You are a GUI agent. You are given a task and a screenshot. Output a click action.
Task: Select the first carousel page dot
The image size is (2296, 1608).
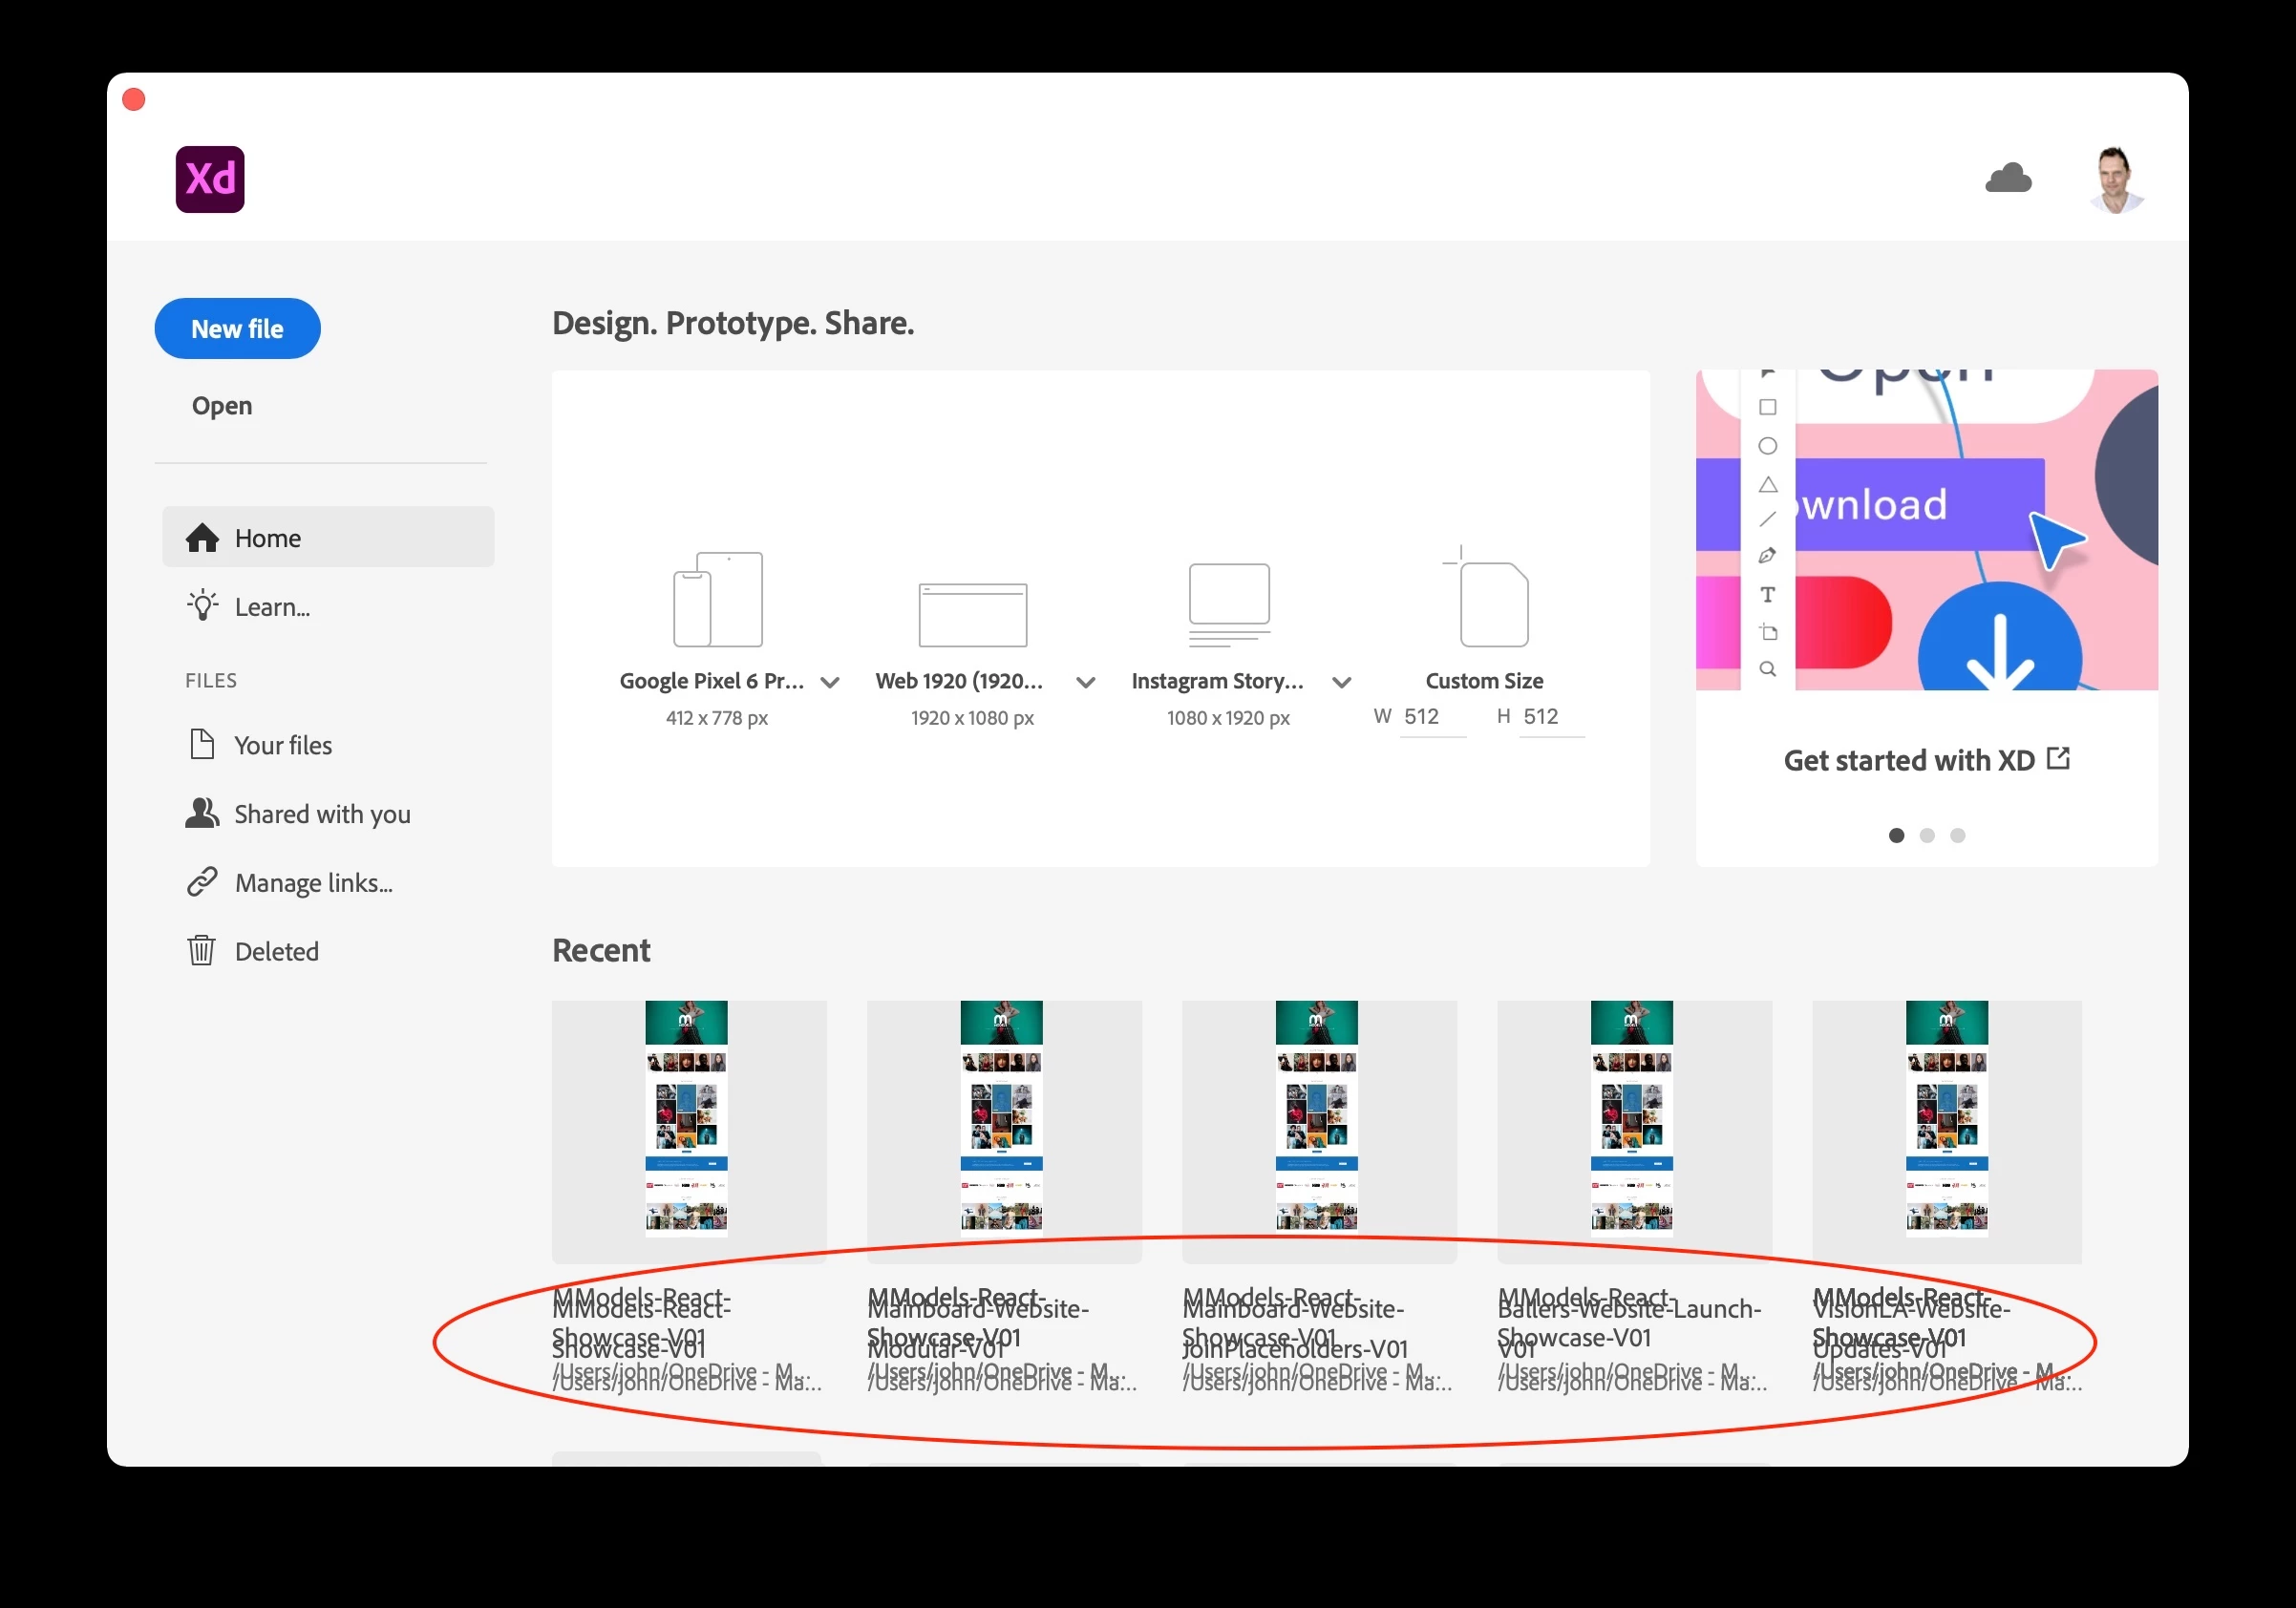coord(1896,835)
